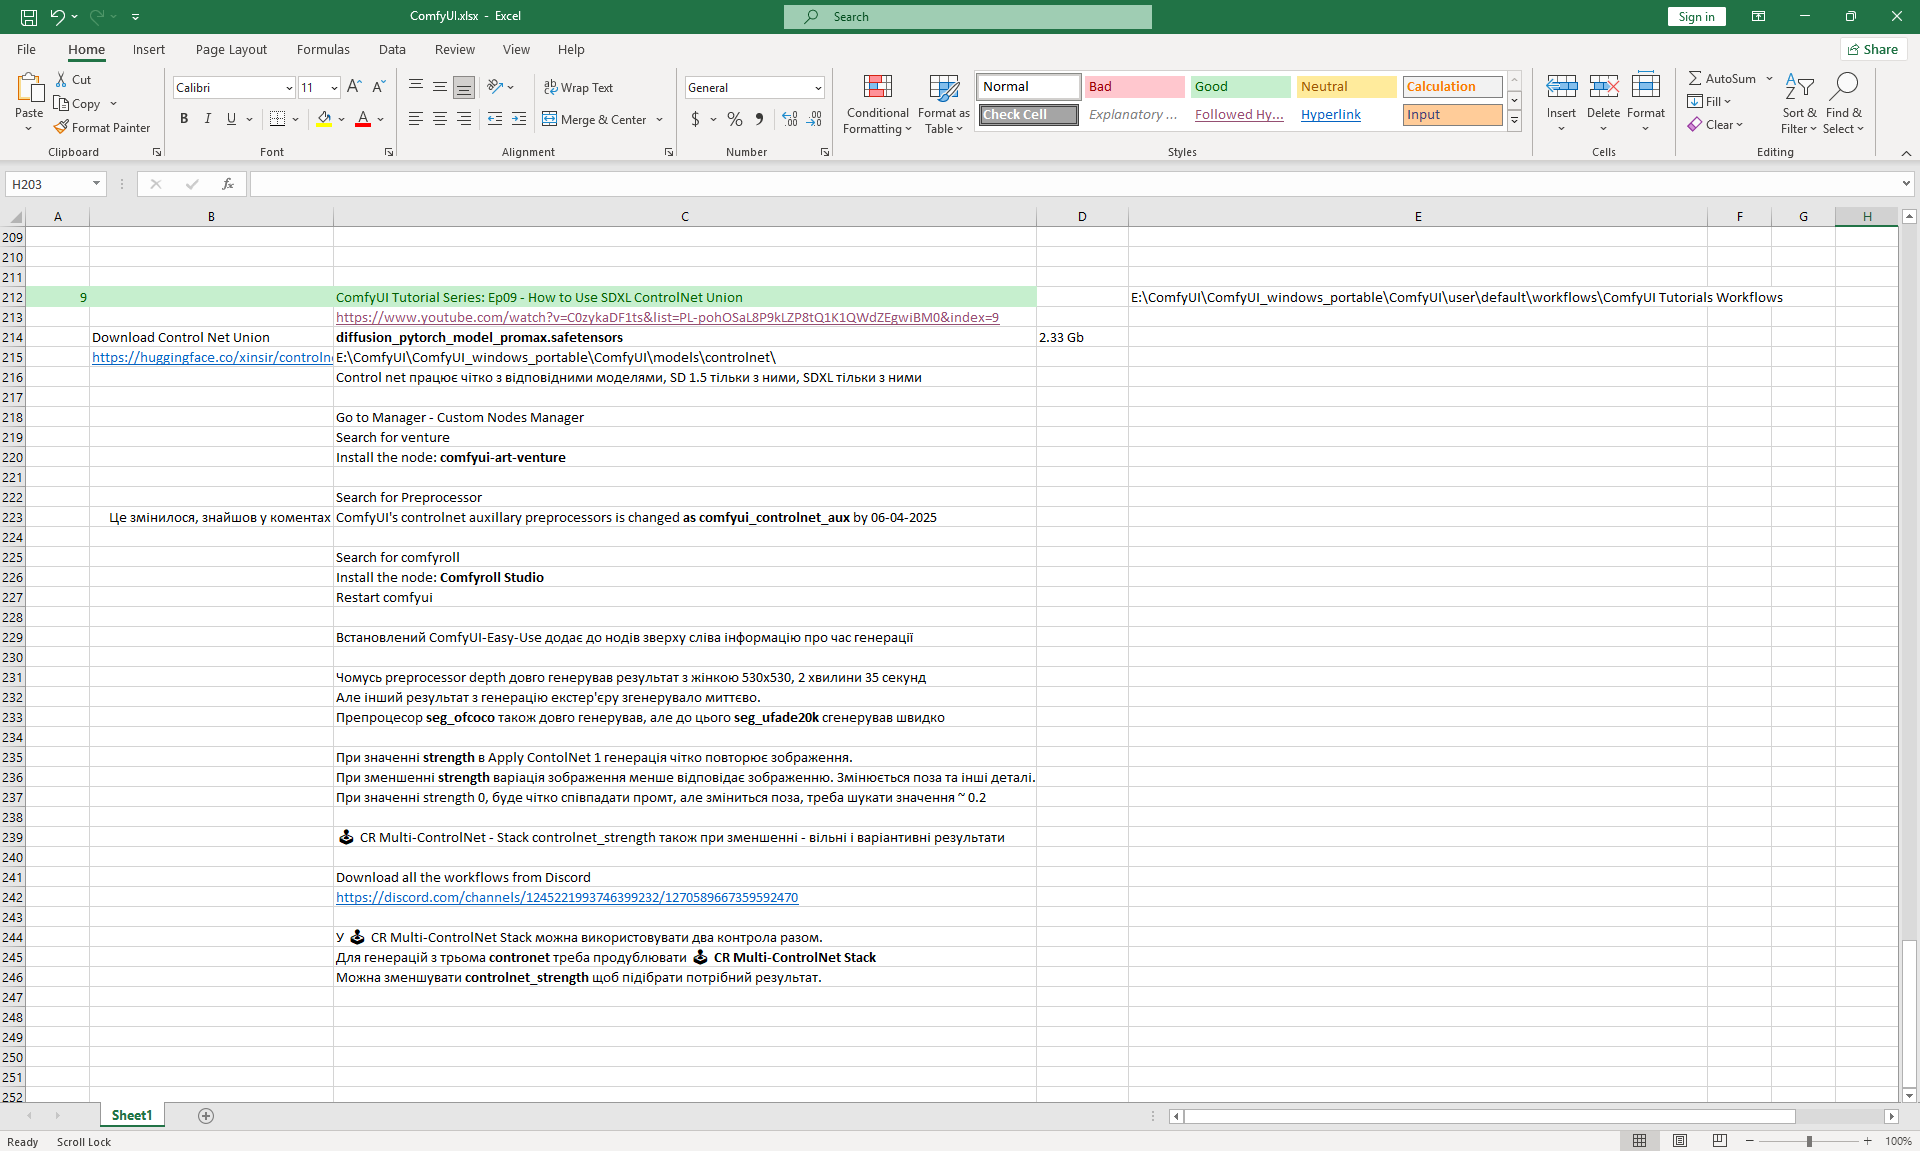The height and width of the screenshot is (1151, 1920).
Task: Open the Discord channels hyperlink in the sheet
Action: pos(566,897)
